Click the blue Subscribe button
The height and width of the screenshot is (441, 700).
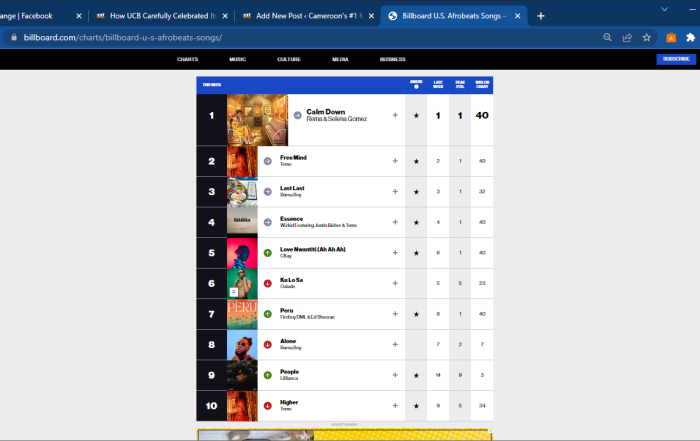click(x=676, y=59)
